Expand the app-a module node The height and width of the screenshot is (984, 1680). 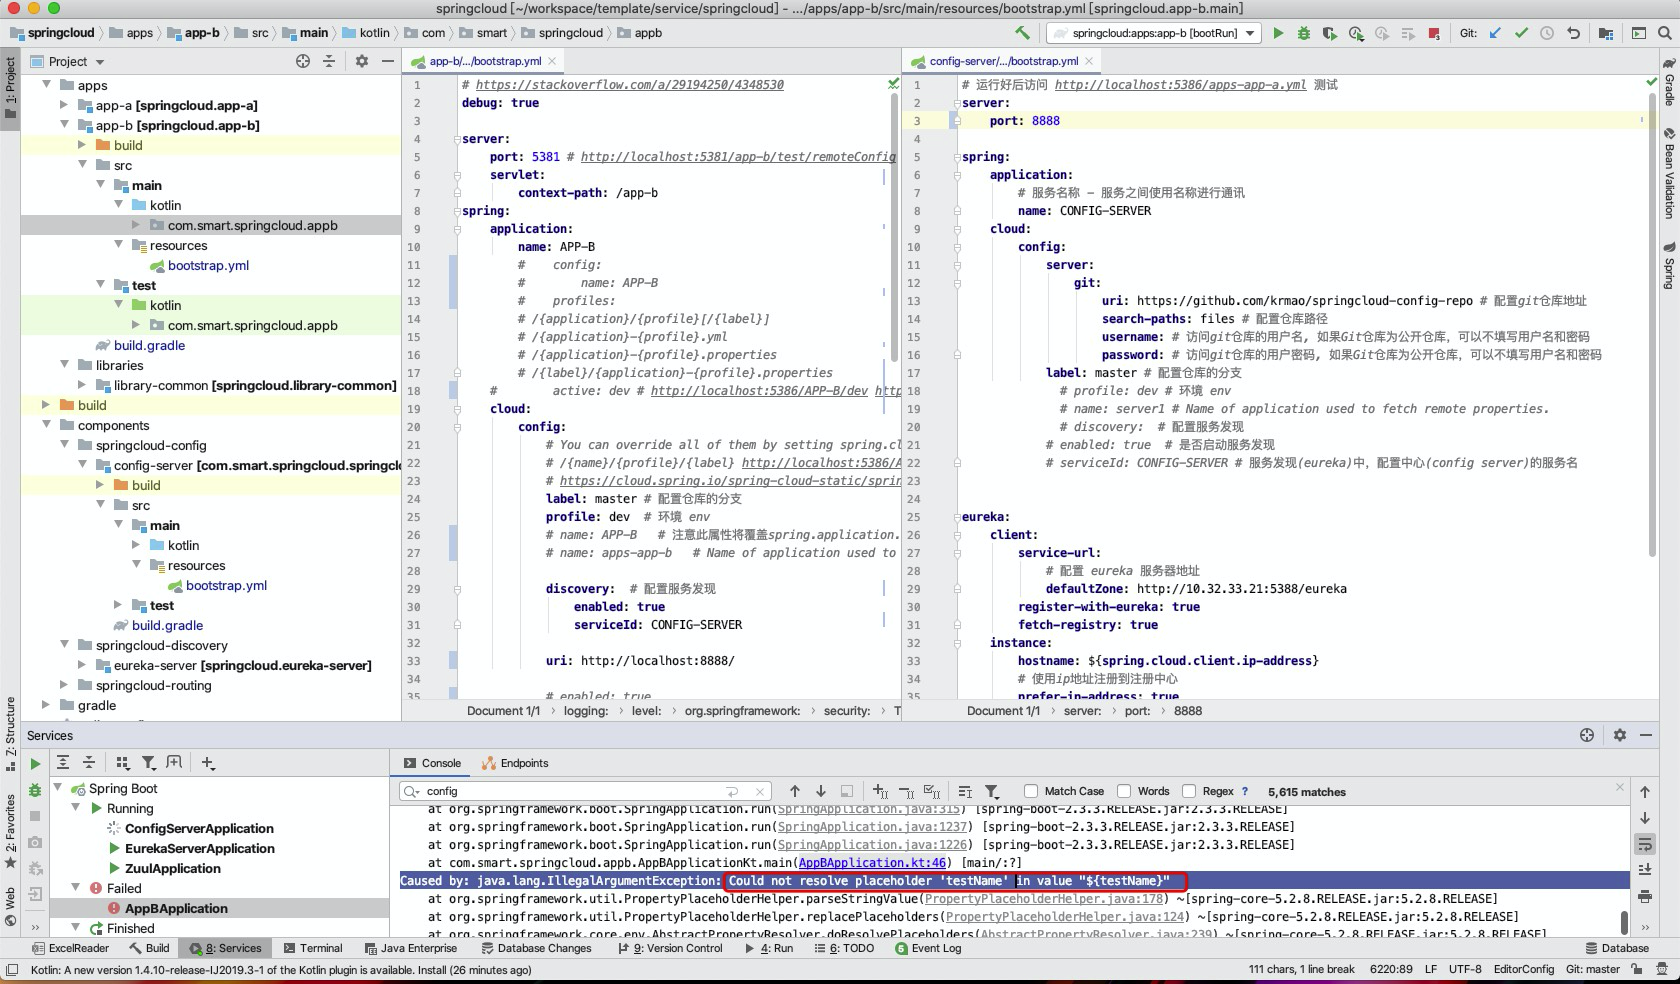pos(65,105)
